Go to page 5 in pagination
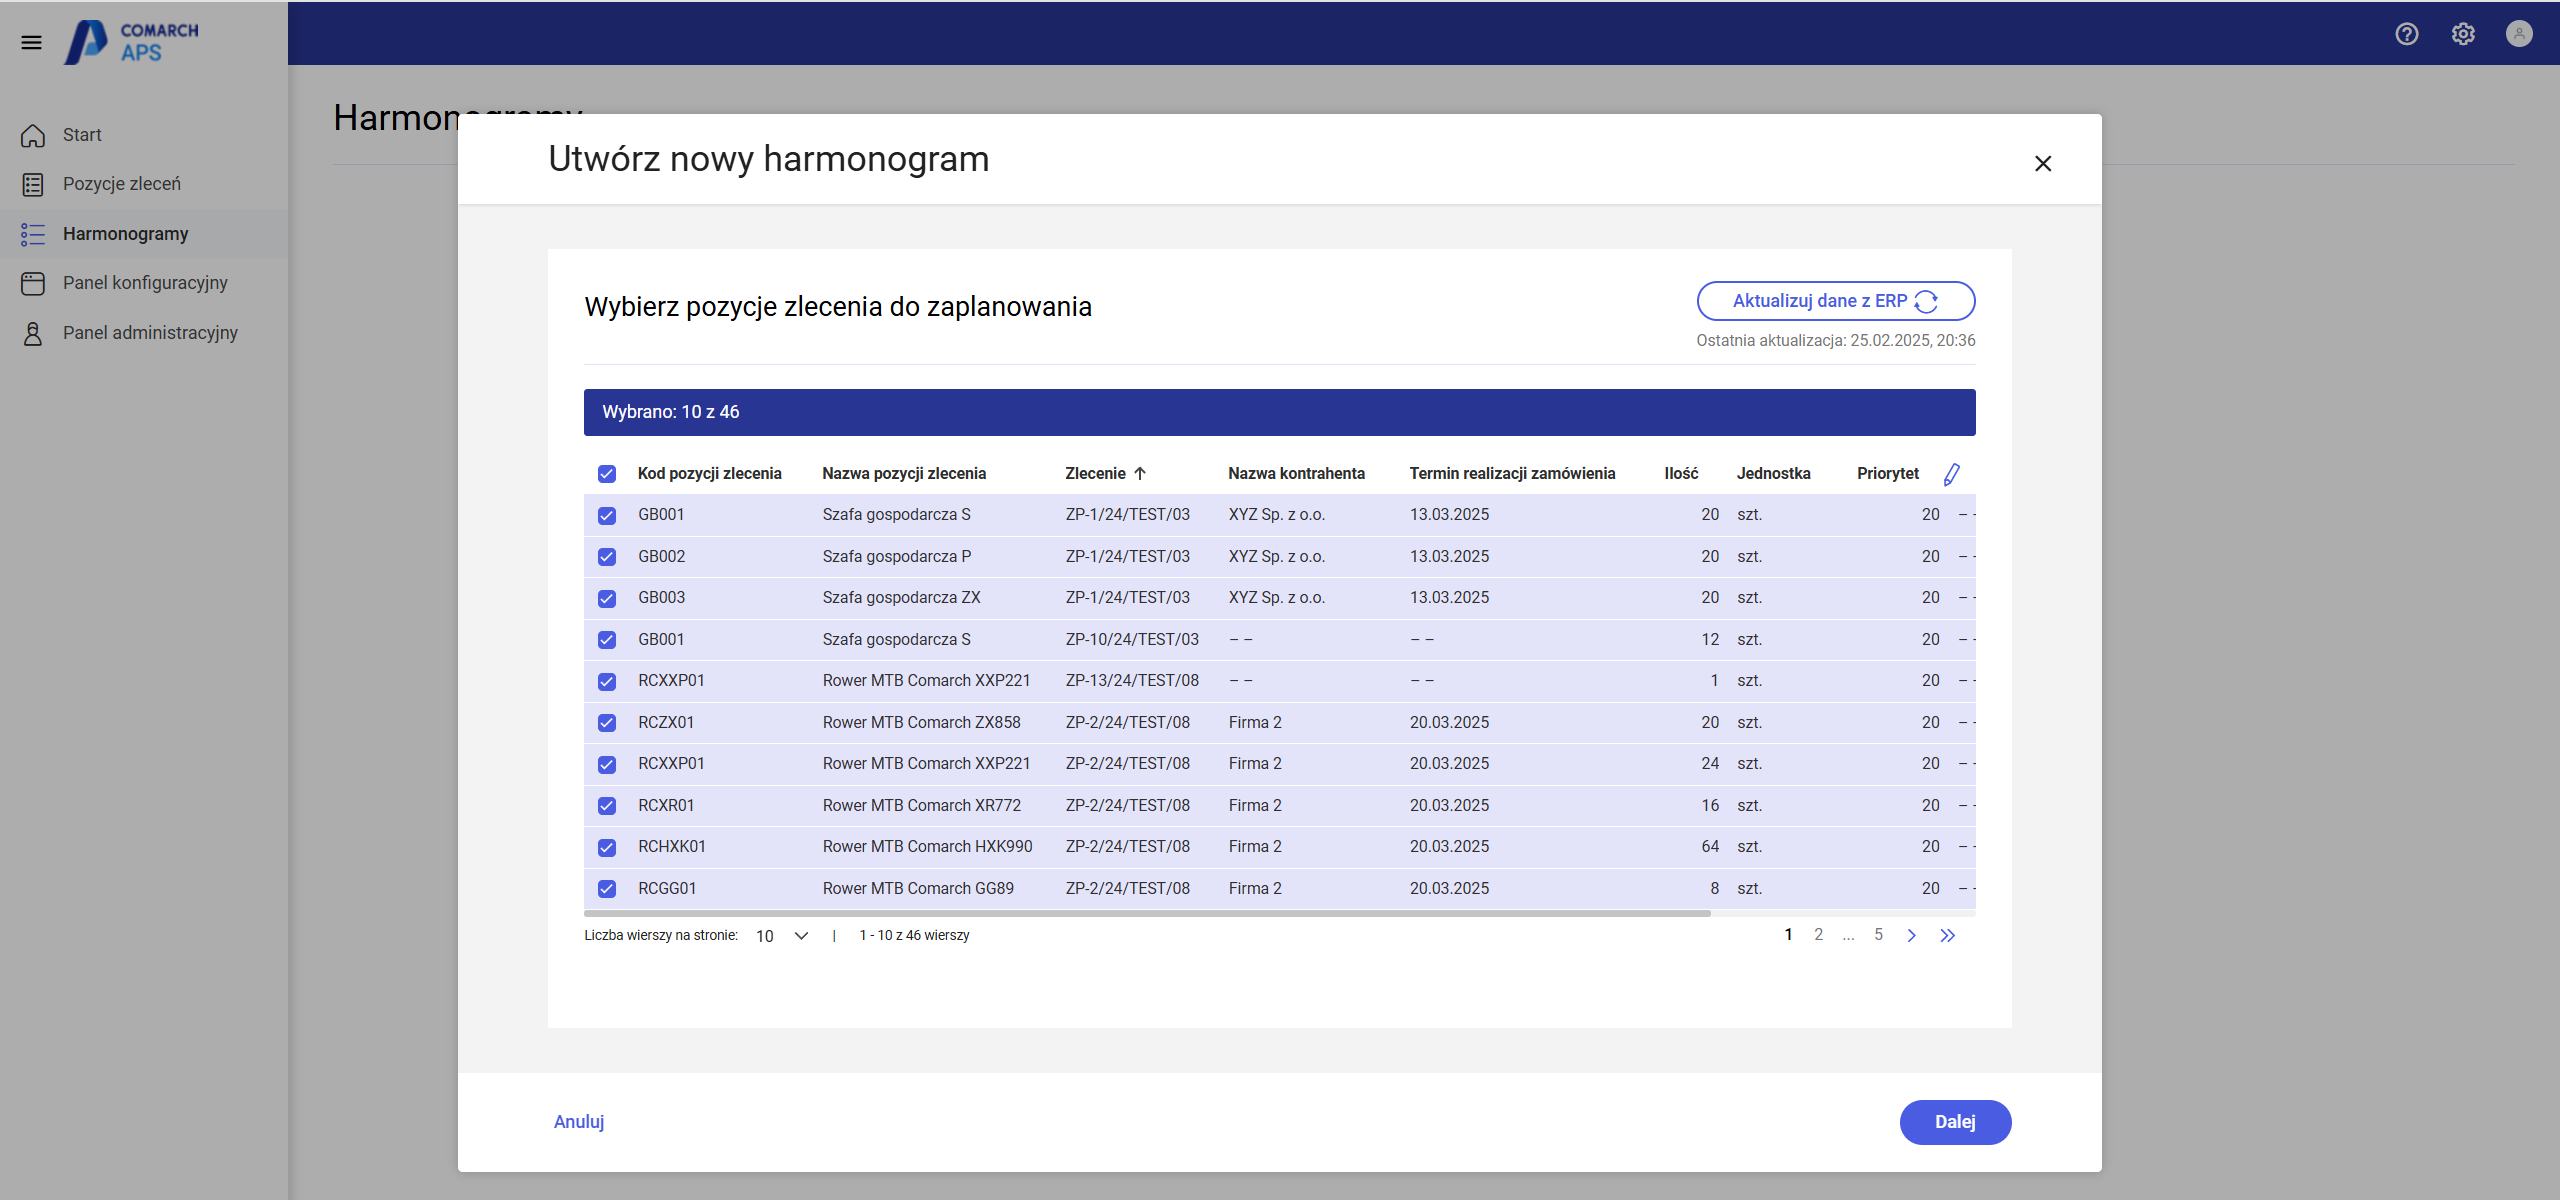Viewport: 2560px width, 1200px height. (1878, 935)
